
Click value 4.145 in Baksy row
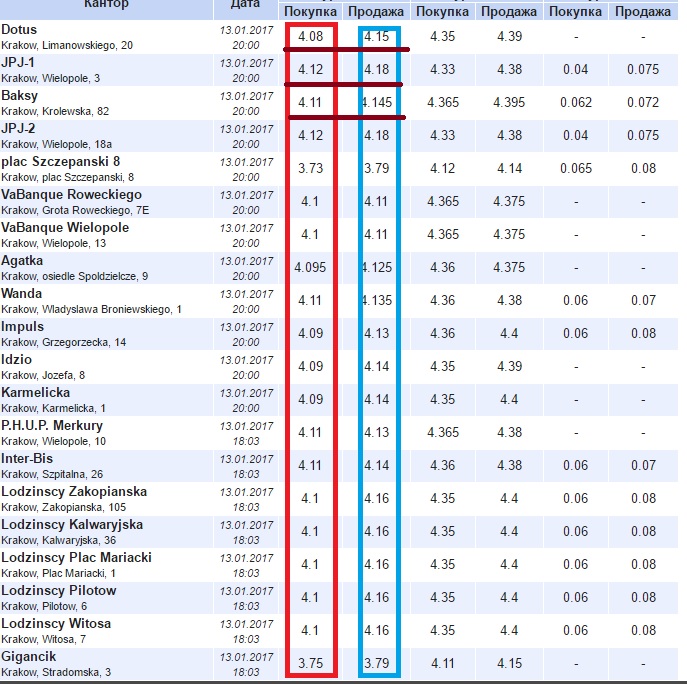377,103
